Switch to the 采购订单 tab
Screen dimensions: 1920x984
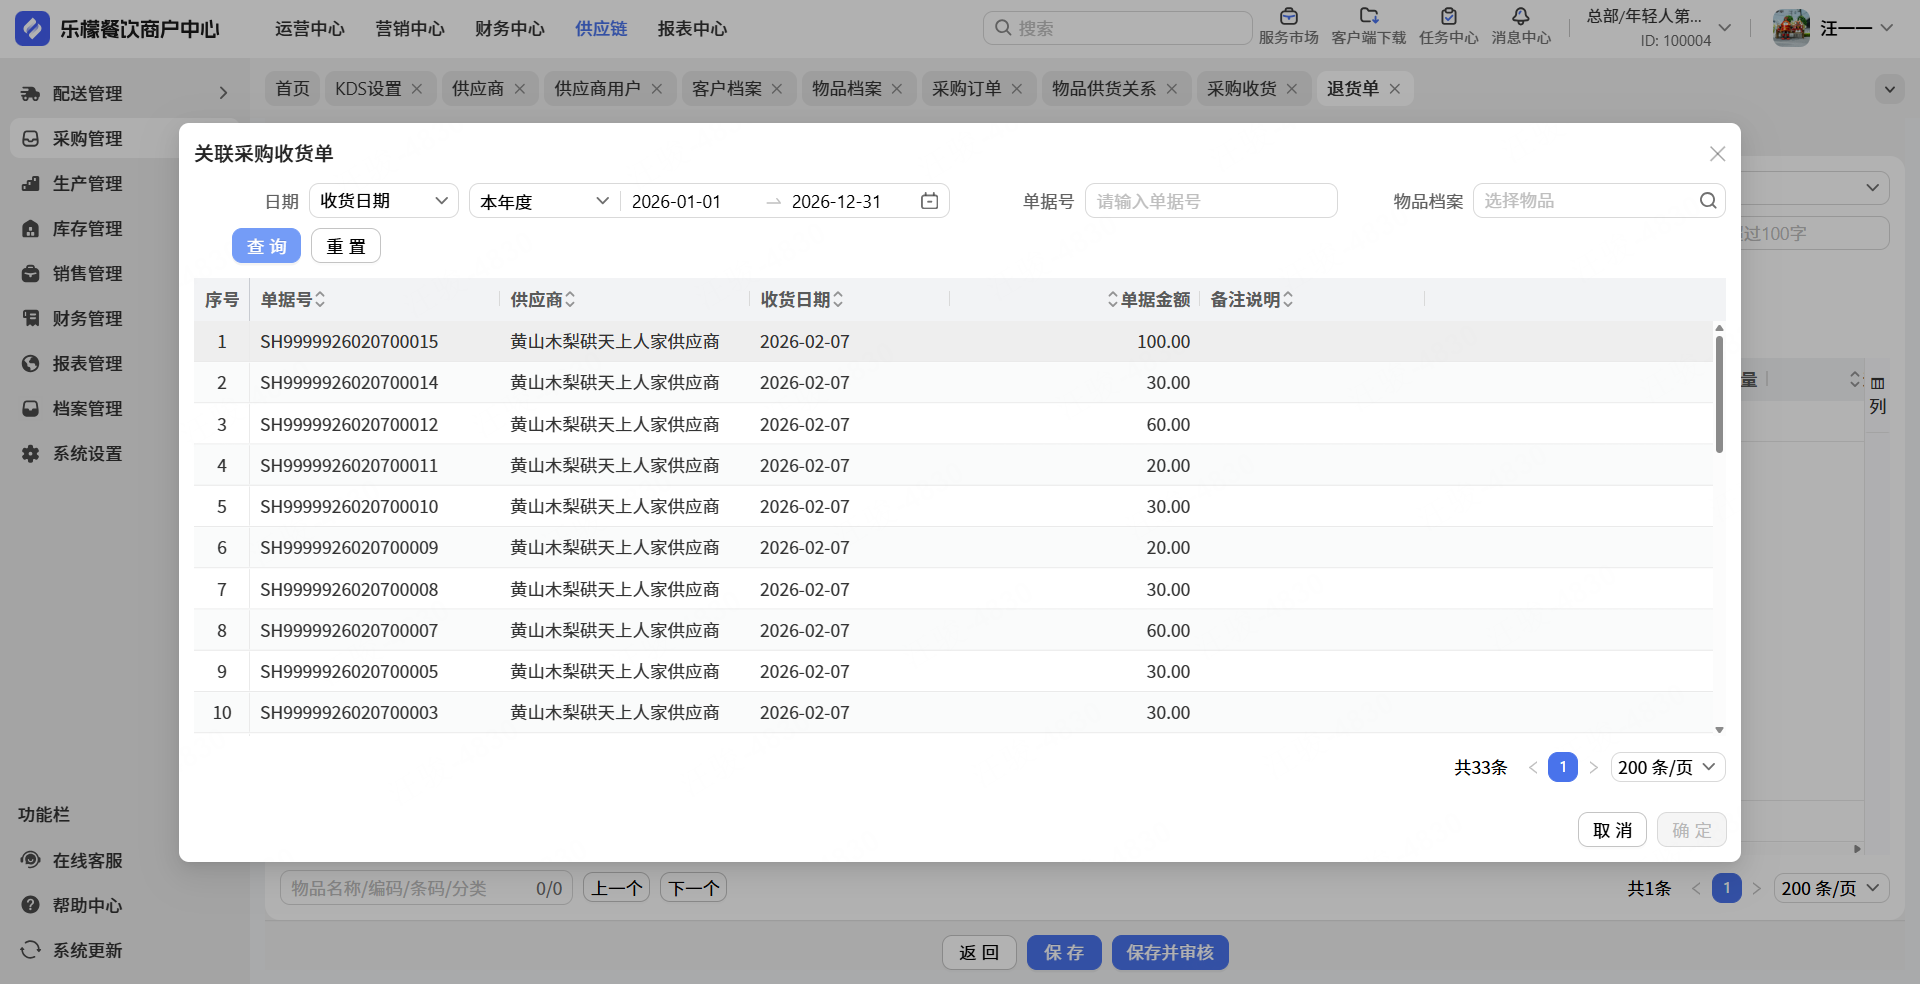966,89
